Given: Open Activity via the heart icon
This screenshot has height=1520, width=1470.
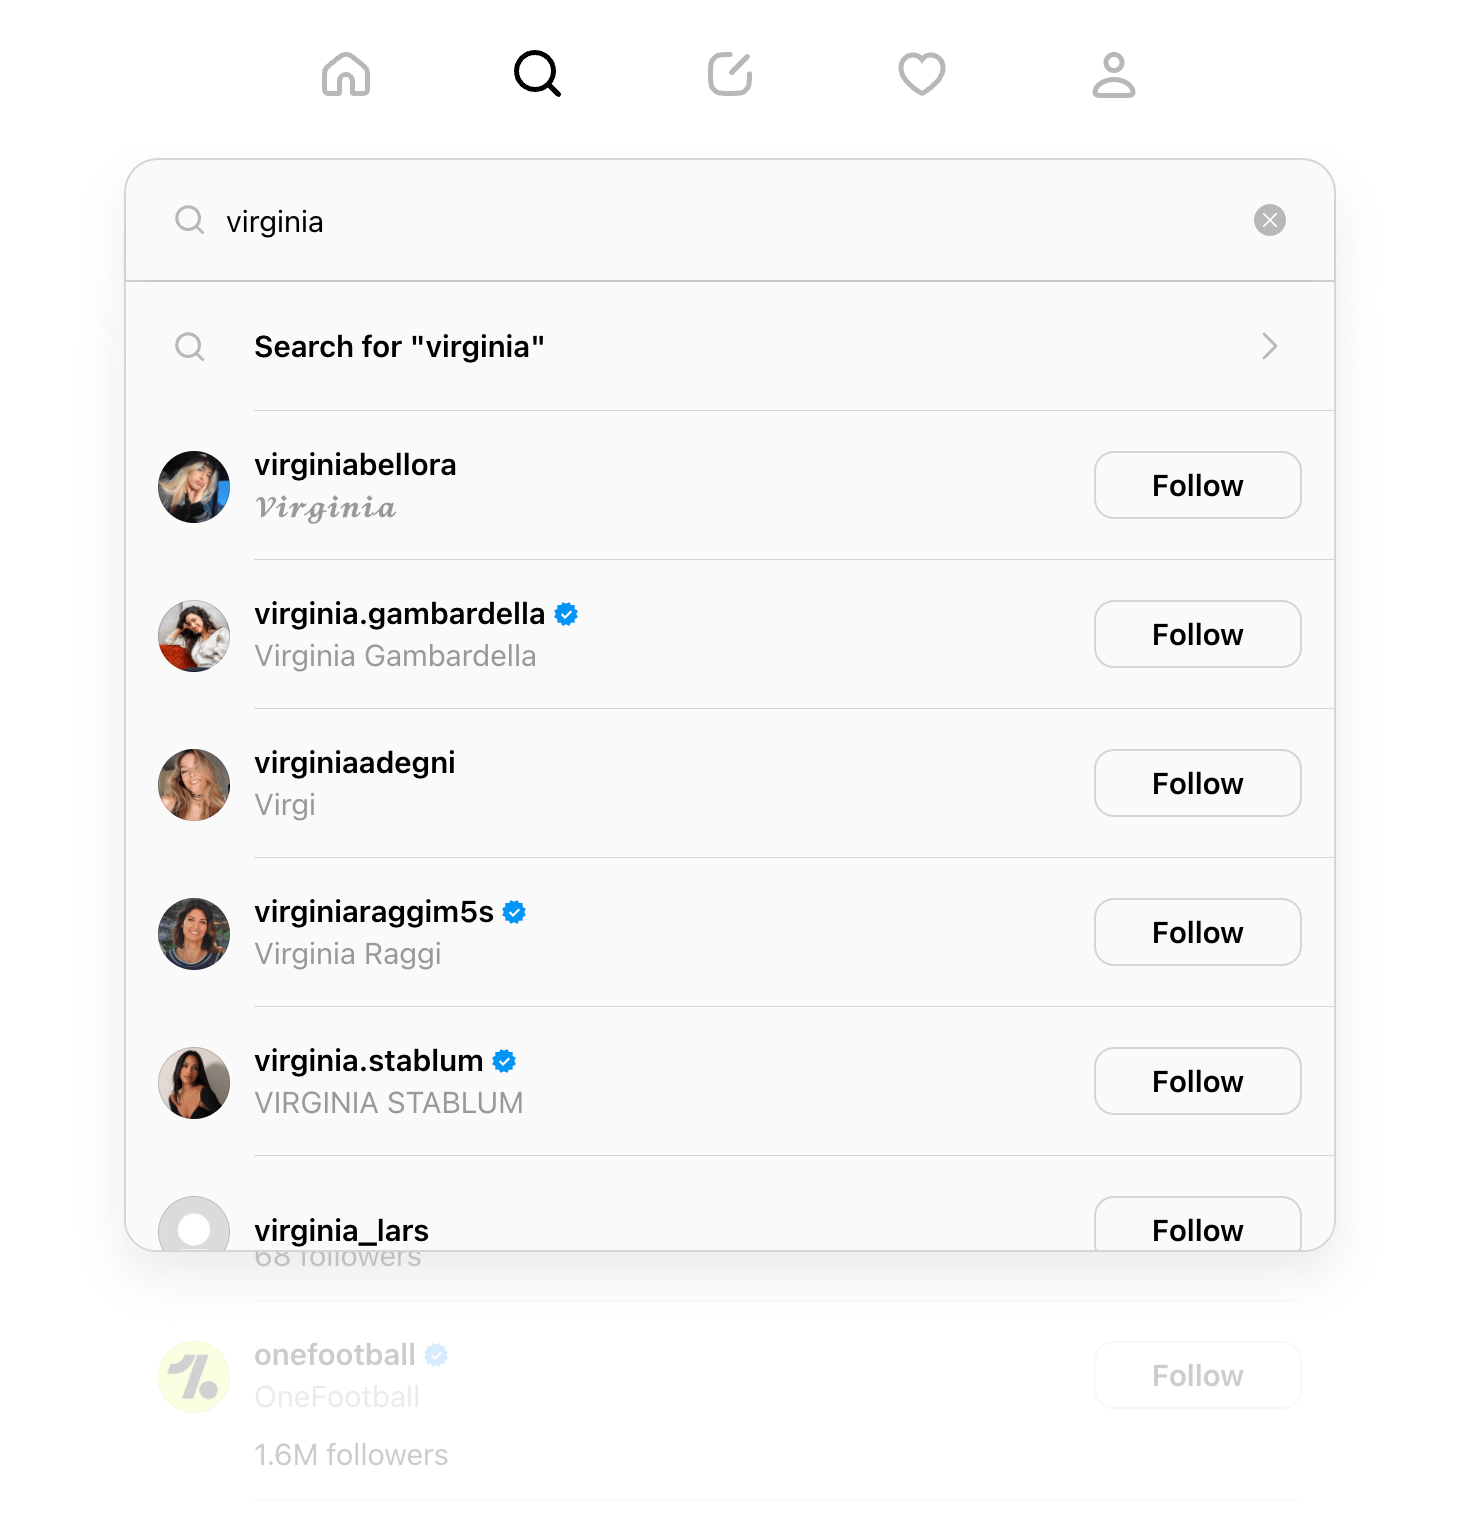Looking at the screenshot, I should coord(921,75).
